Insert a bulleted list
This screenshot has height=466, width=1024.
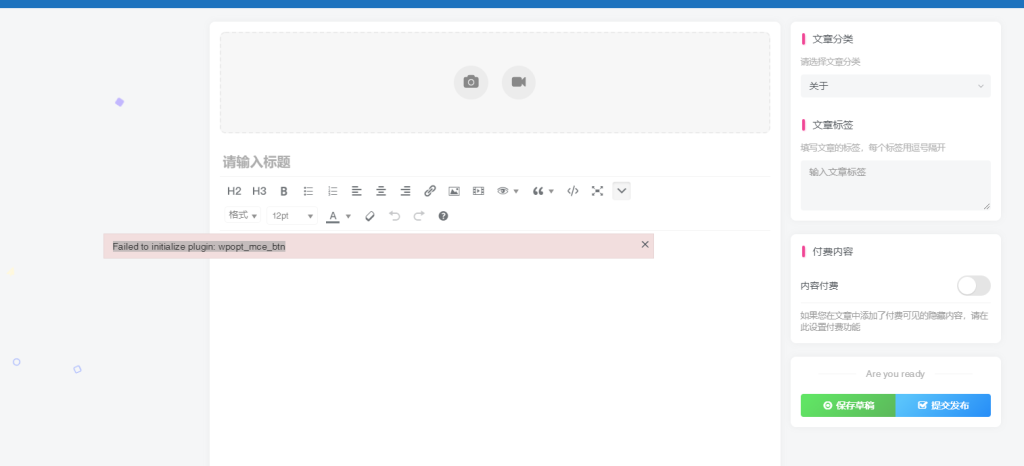(309, 191)
